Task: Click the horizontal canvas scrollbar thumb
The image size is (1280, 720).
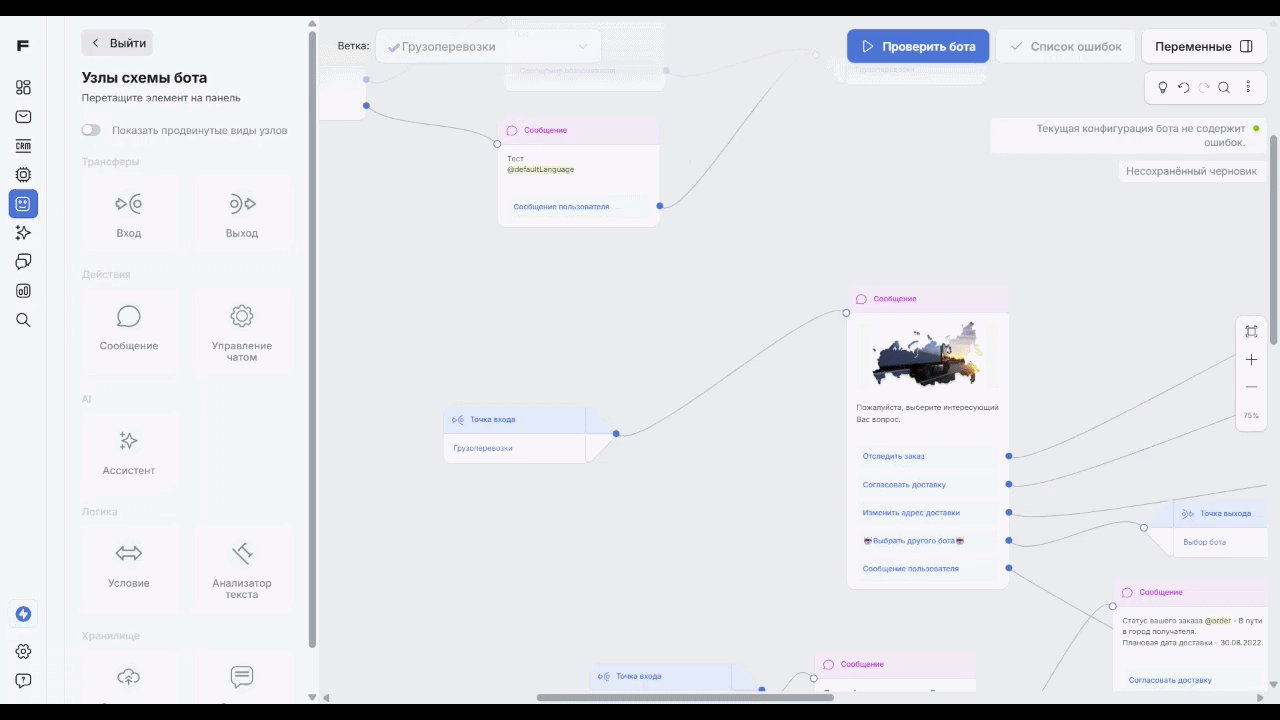Action: (685, 697)
